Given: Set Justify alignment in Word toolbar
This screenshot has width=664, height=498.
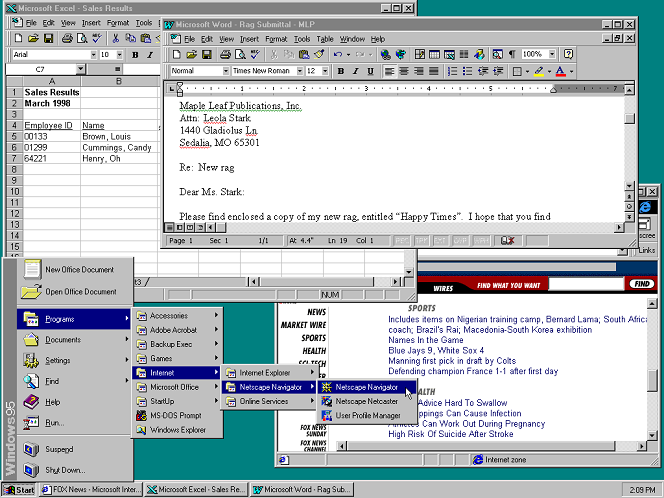Looking at the screenshot, I should click(x=434, y=71).
